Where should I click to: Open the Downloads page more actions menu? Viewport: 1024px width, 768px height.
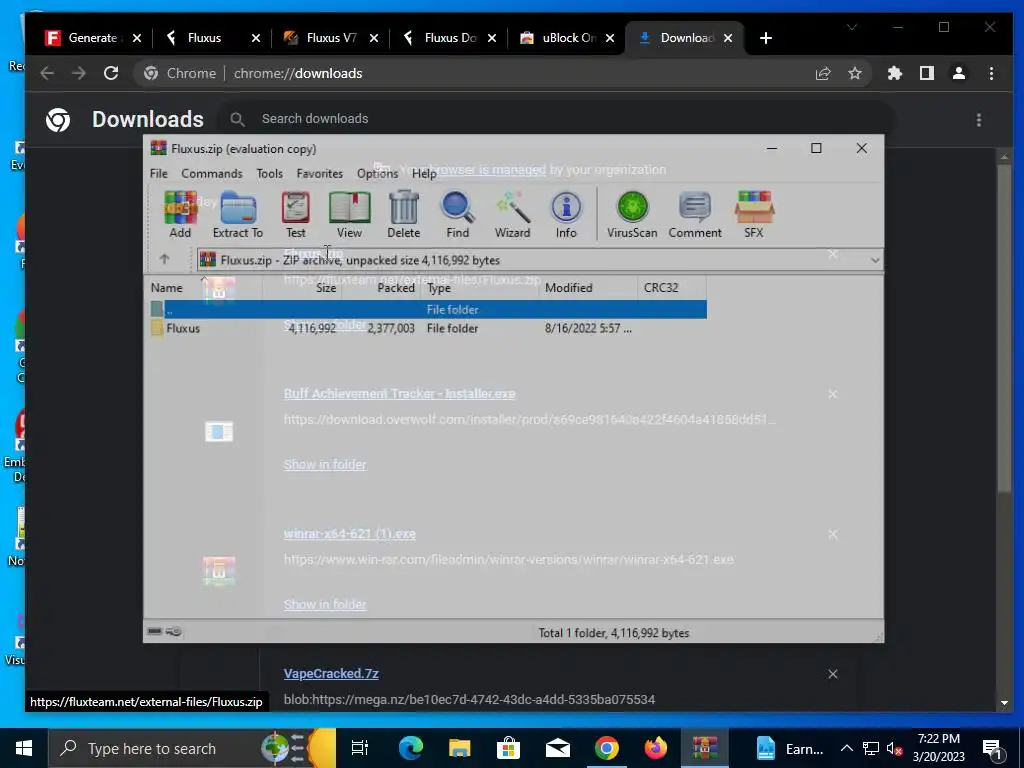pyautogui.click(x=978, y=120)
